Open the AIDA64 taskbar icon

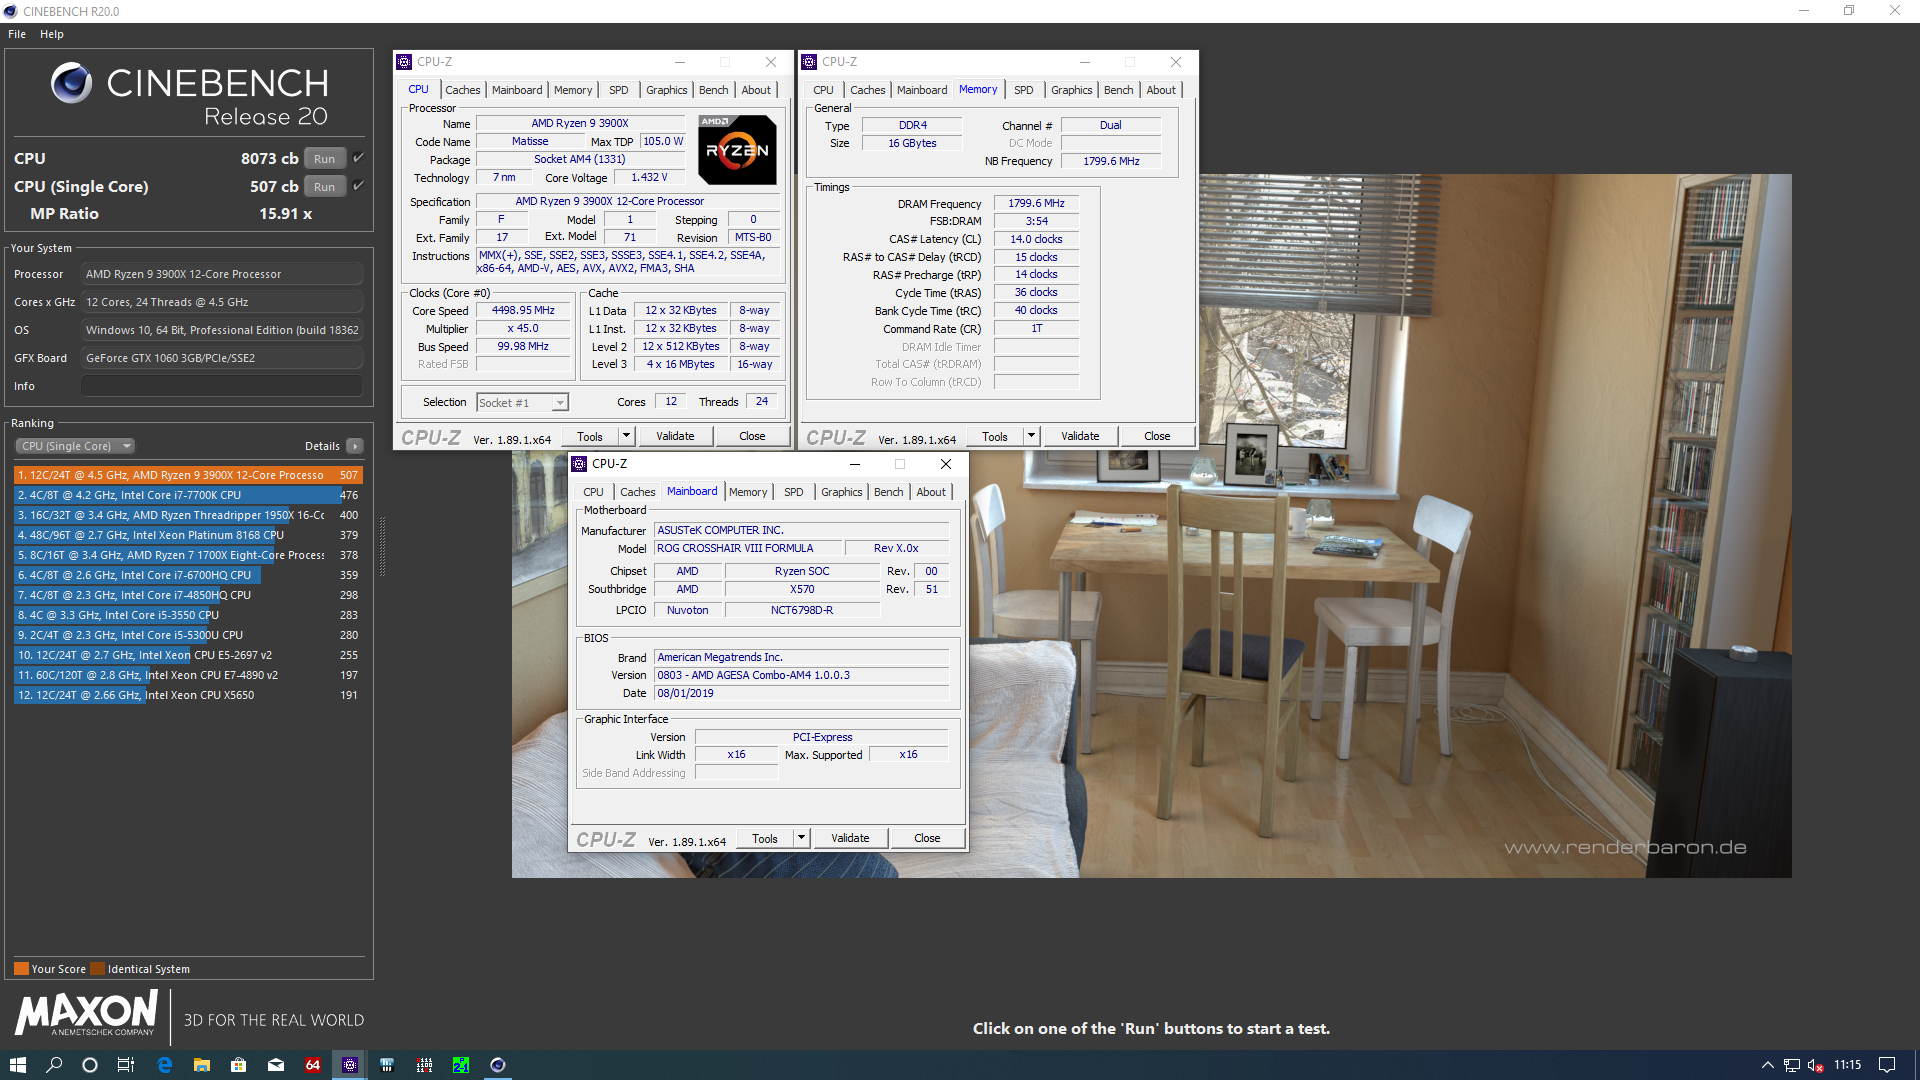[x=313, y=1065]
